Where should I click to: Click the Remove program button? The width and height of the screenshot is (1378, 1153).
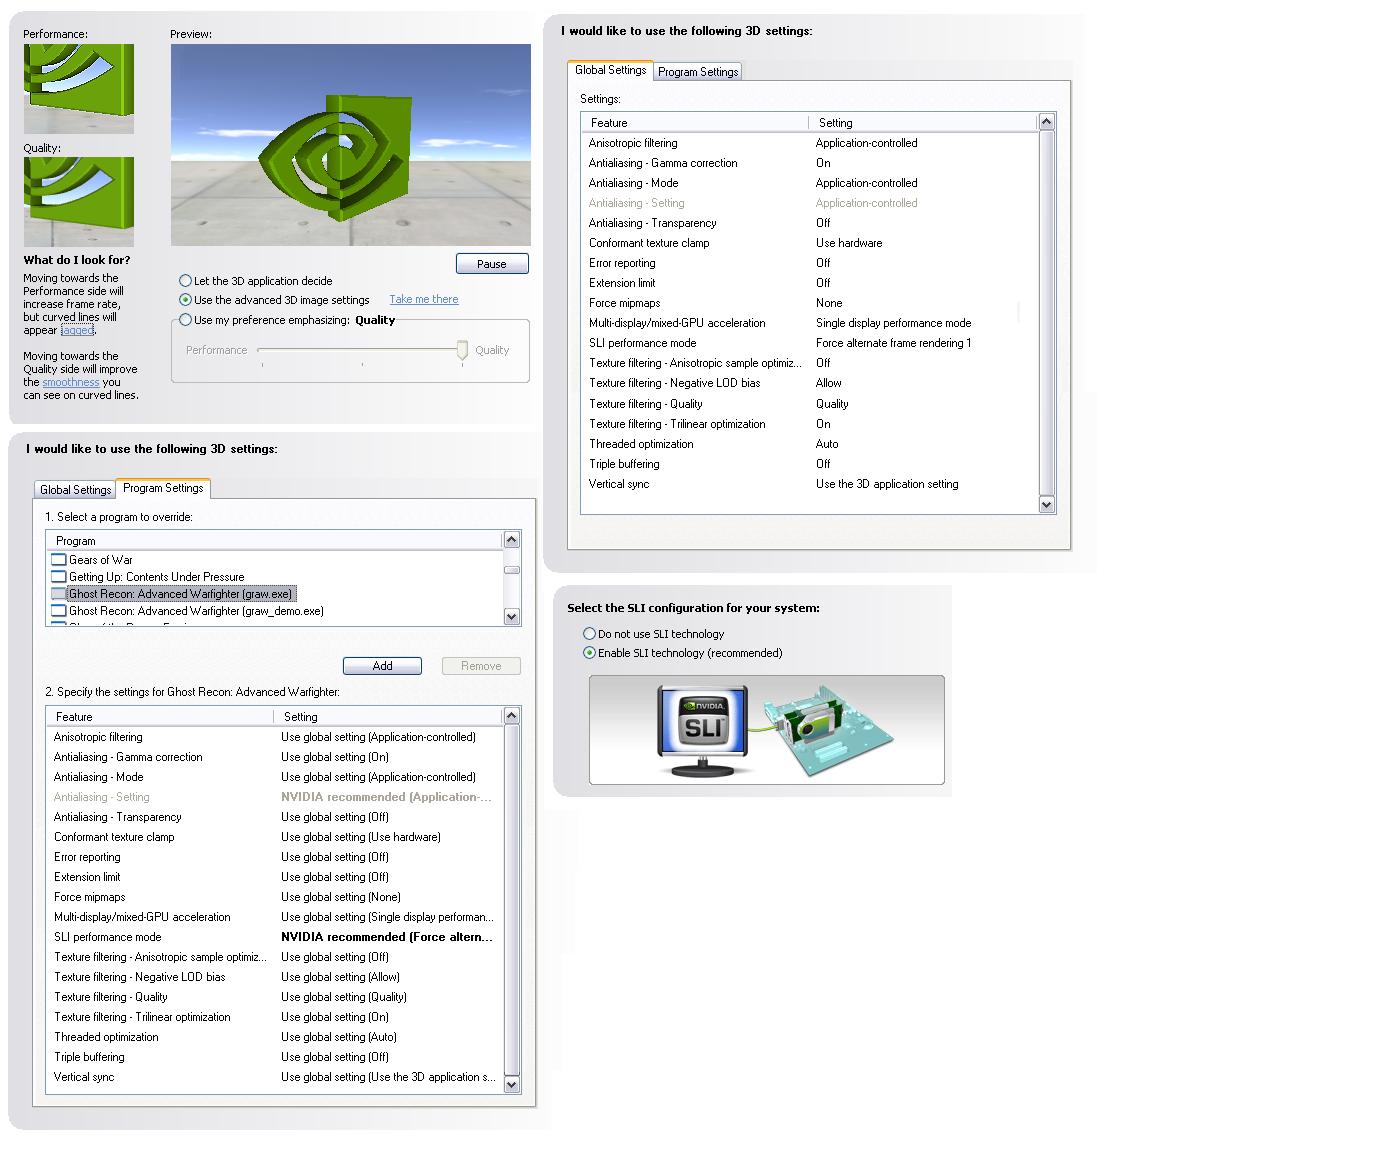click(481, 666)
